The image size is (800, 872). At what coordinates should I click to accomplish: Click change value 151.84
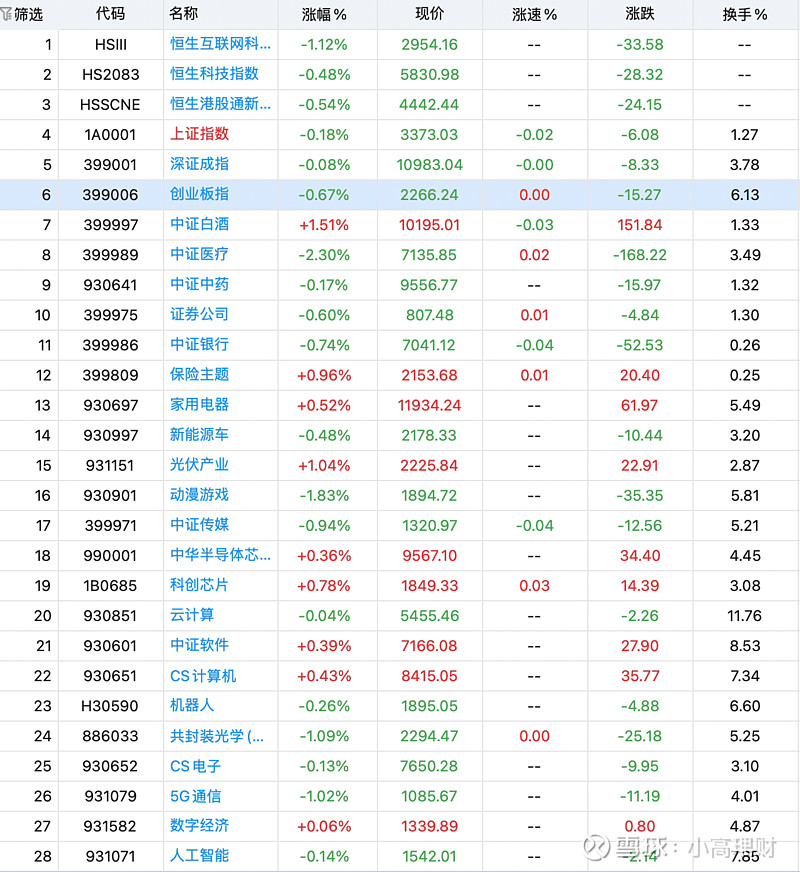[639, 225]
